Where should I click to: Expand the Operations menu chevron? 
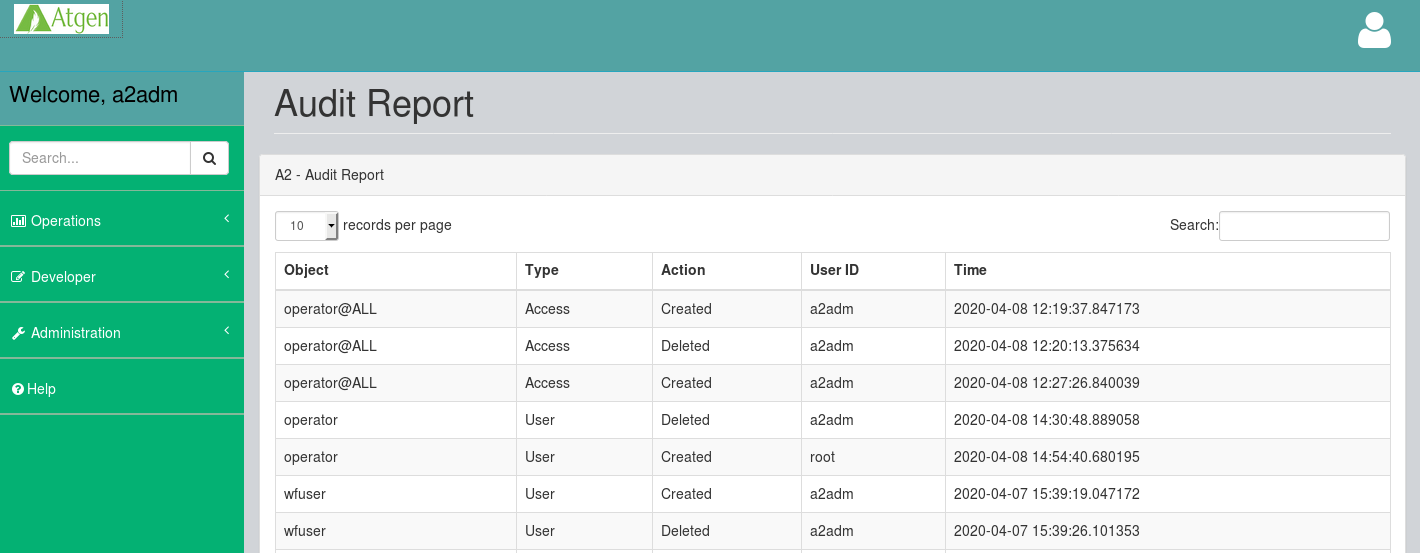[x=227, y=218]
